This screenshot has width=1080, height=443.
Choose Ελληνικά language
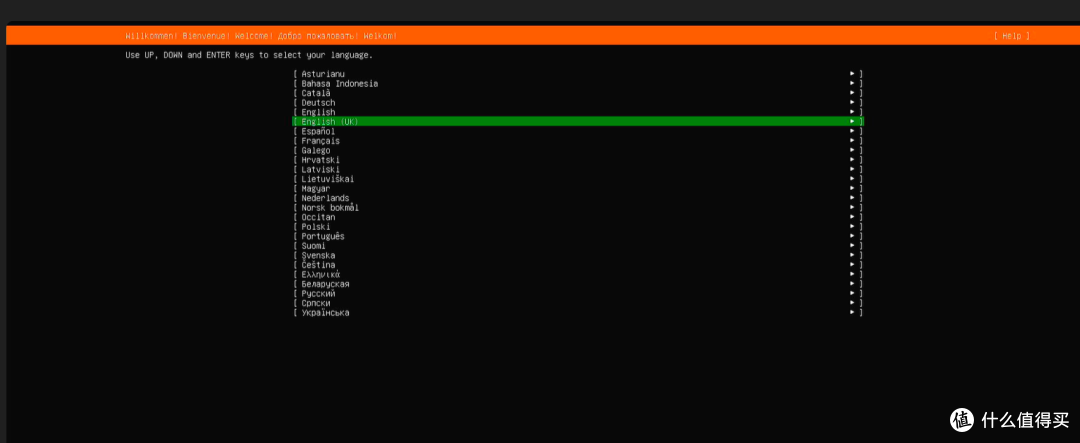pos(578,274)
